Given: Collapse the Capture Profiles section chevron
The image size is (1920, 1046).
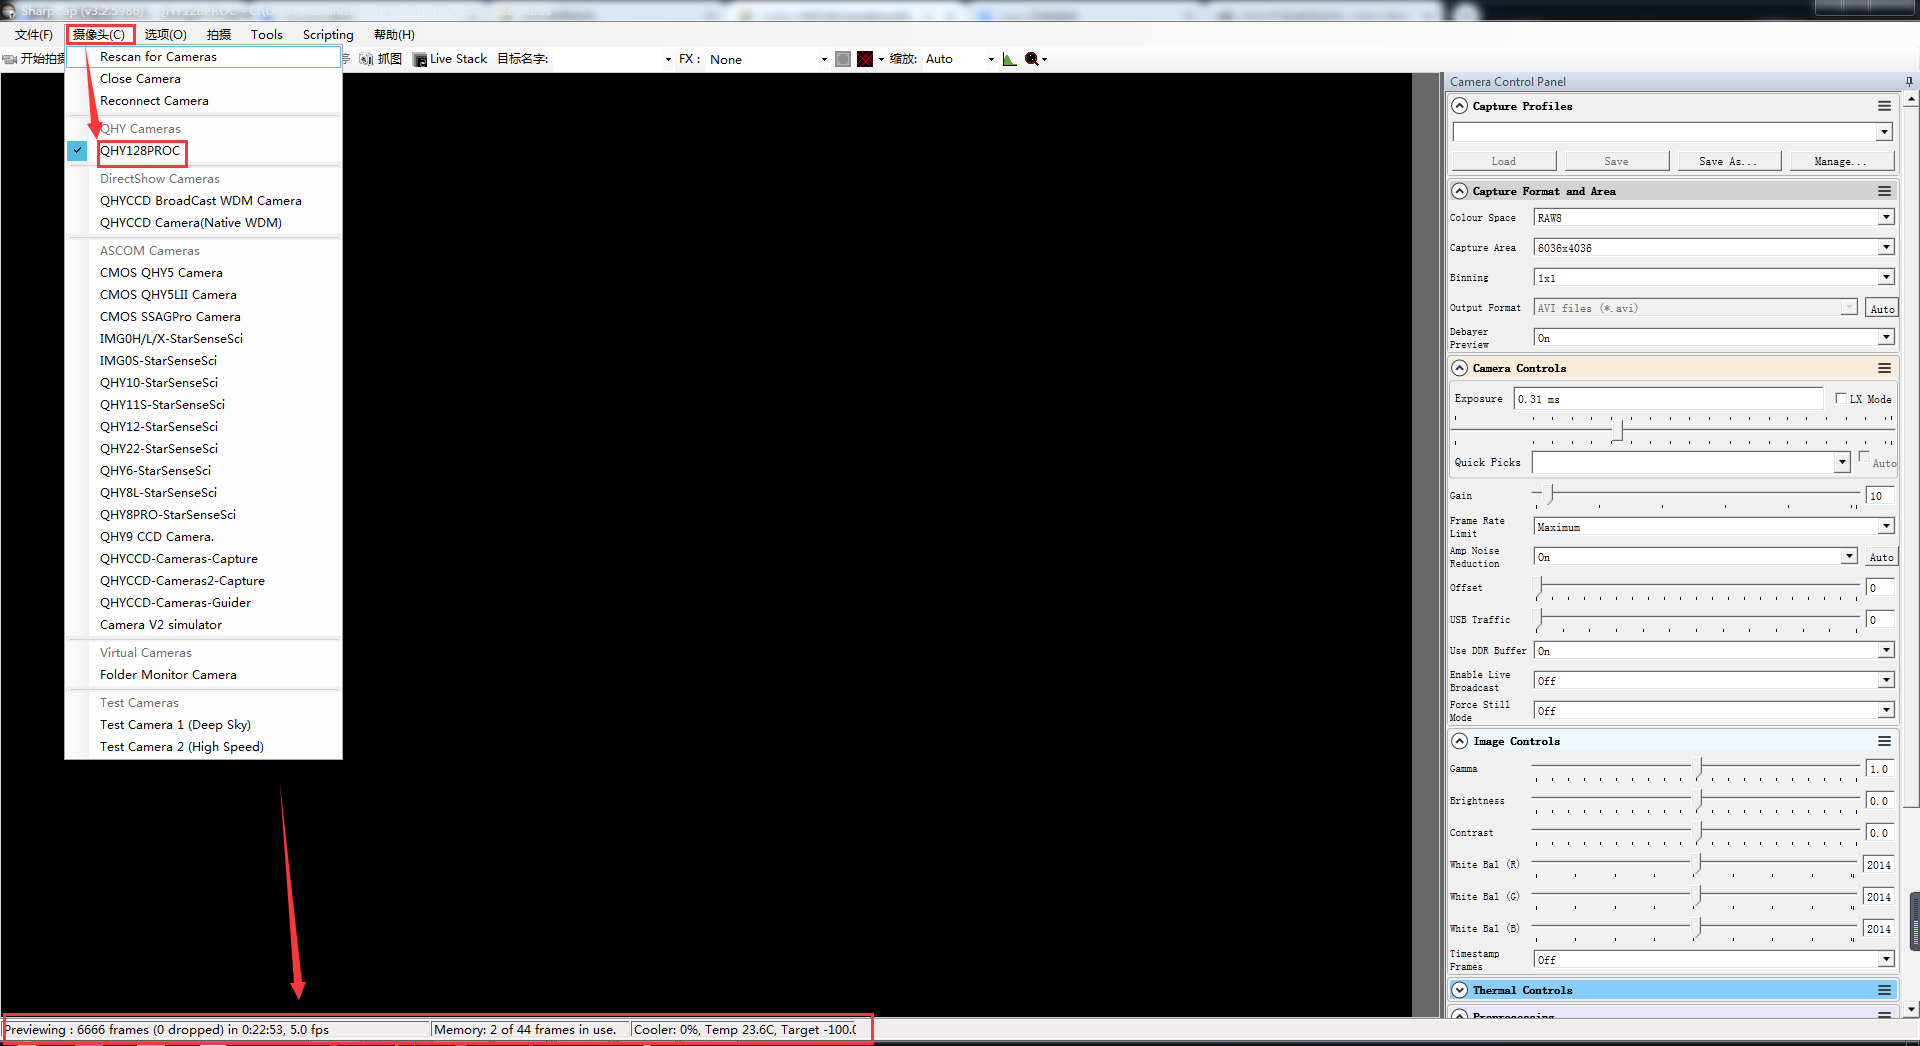Looking at the screenshot, I should click(x=1460, y=106).
